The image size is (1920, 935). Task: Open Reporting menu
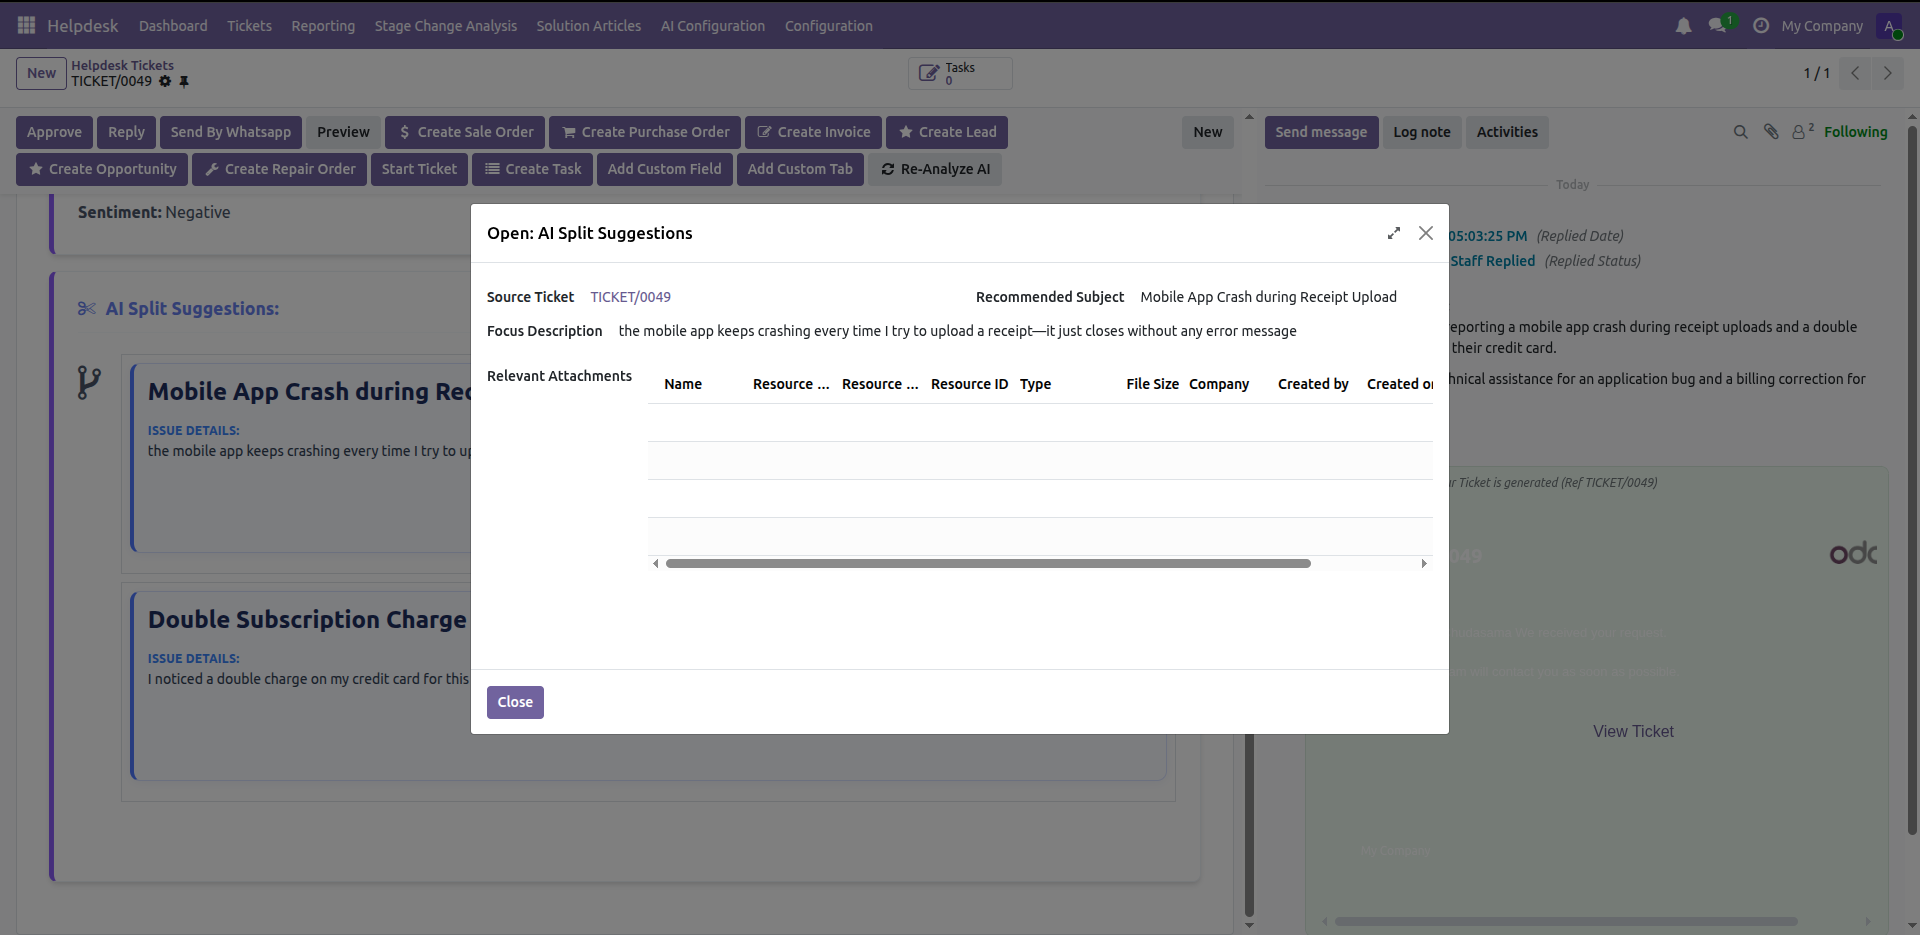tap(323, 26)
